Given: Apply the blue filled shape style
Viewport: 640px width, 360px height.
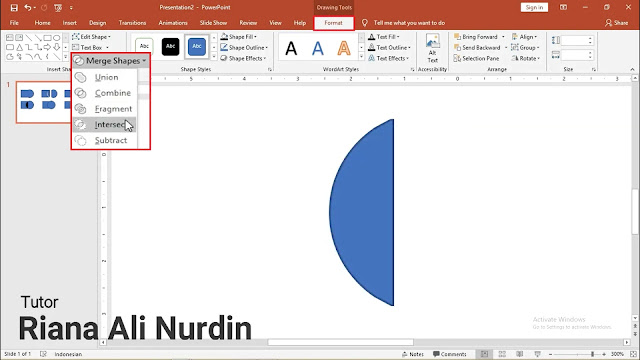Looking at the screenshot, I should [x=197, y=46].
